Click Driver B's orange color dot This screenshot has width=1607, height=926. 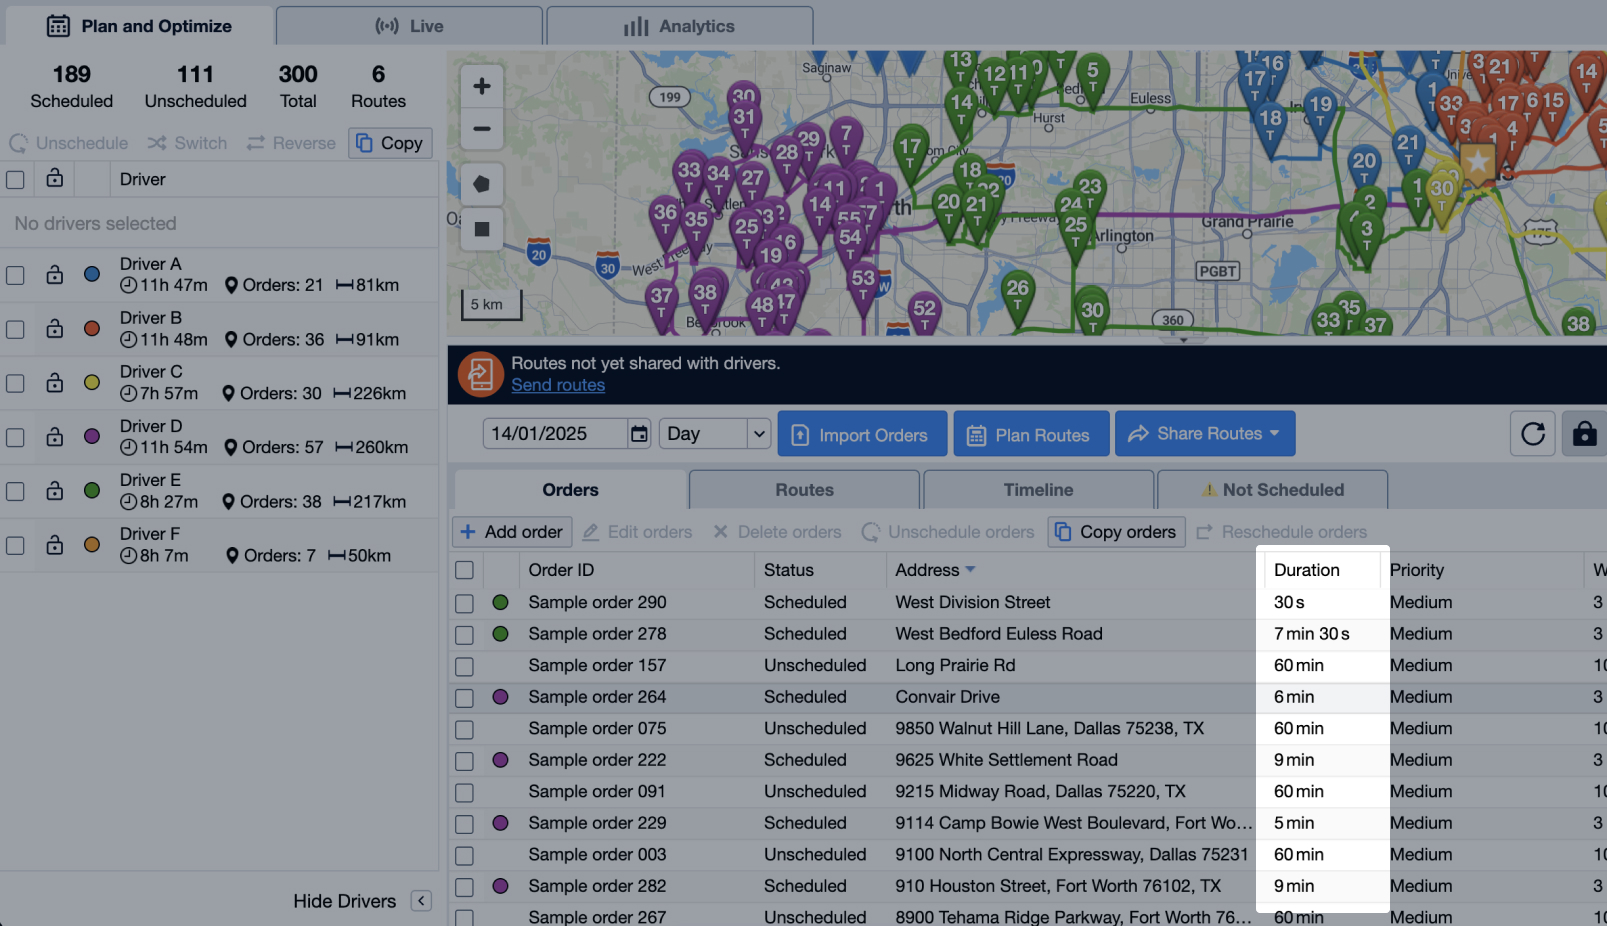(92, 328)
